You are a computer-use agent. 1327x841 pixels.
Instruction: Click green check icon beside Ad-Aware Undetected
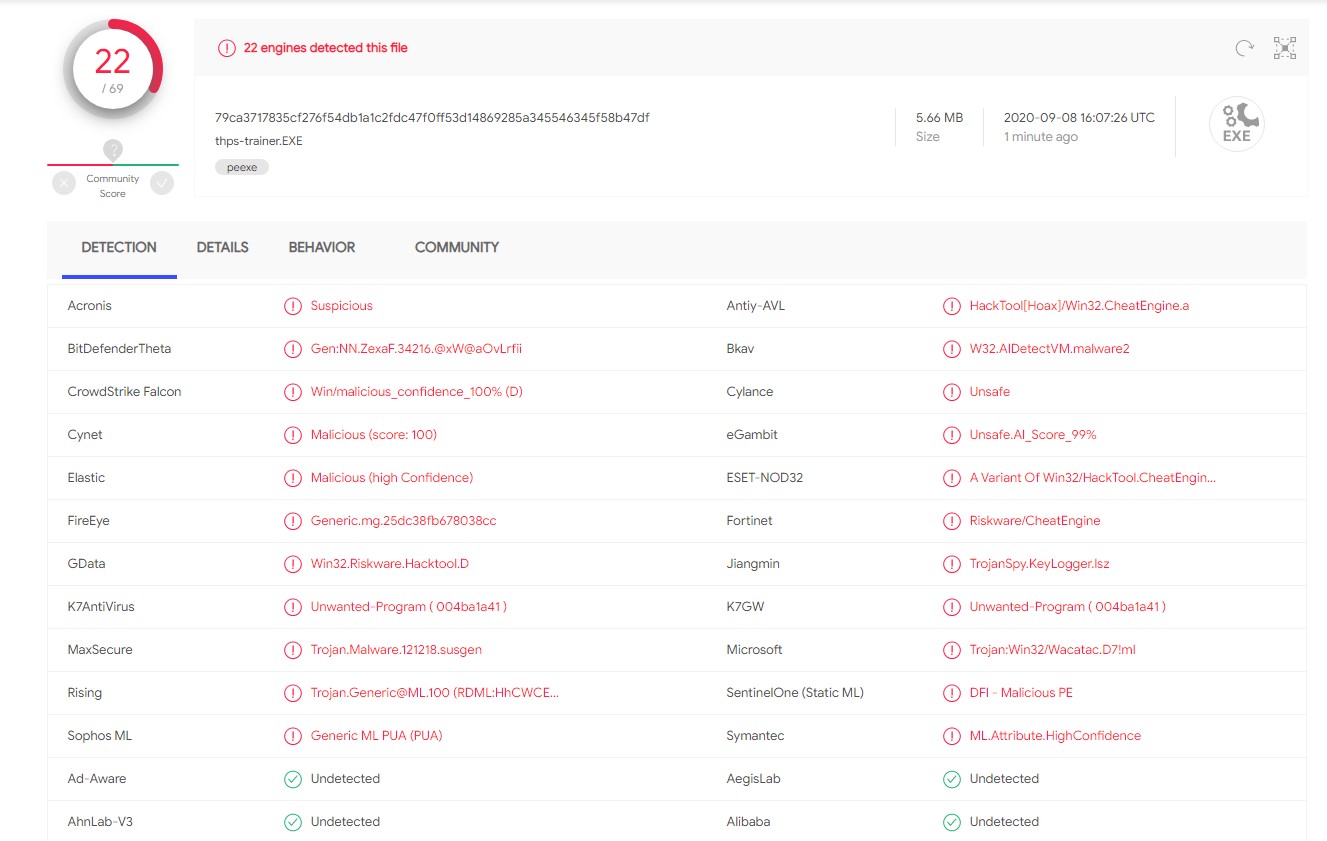coord(293,779)
